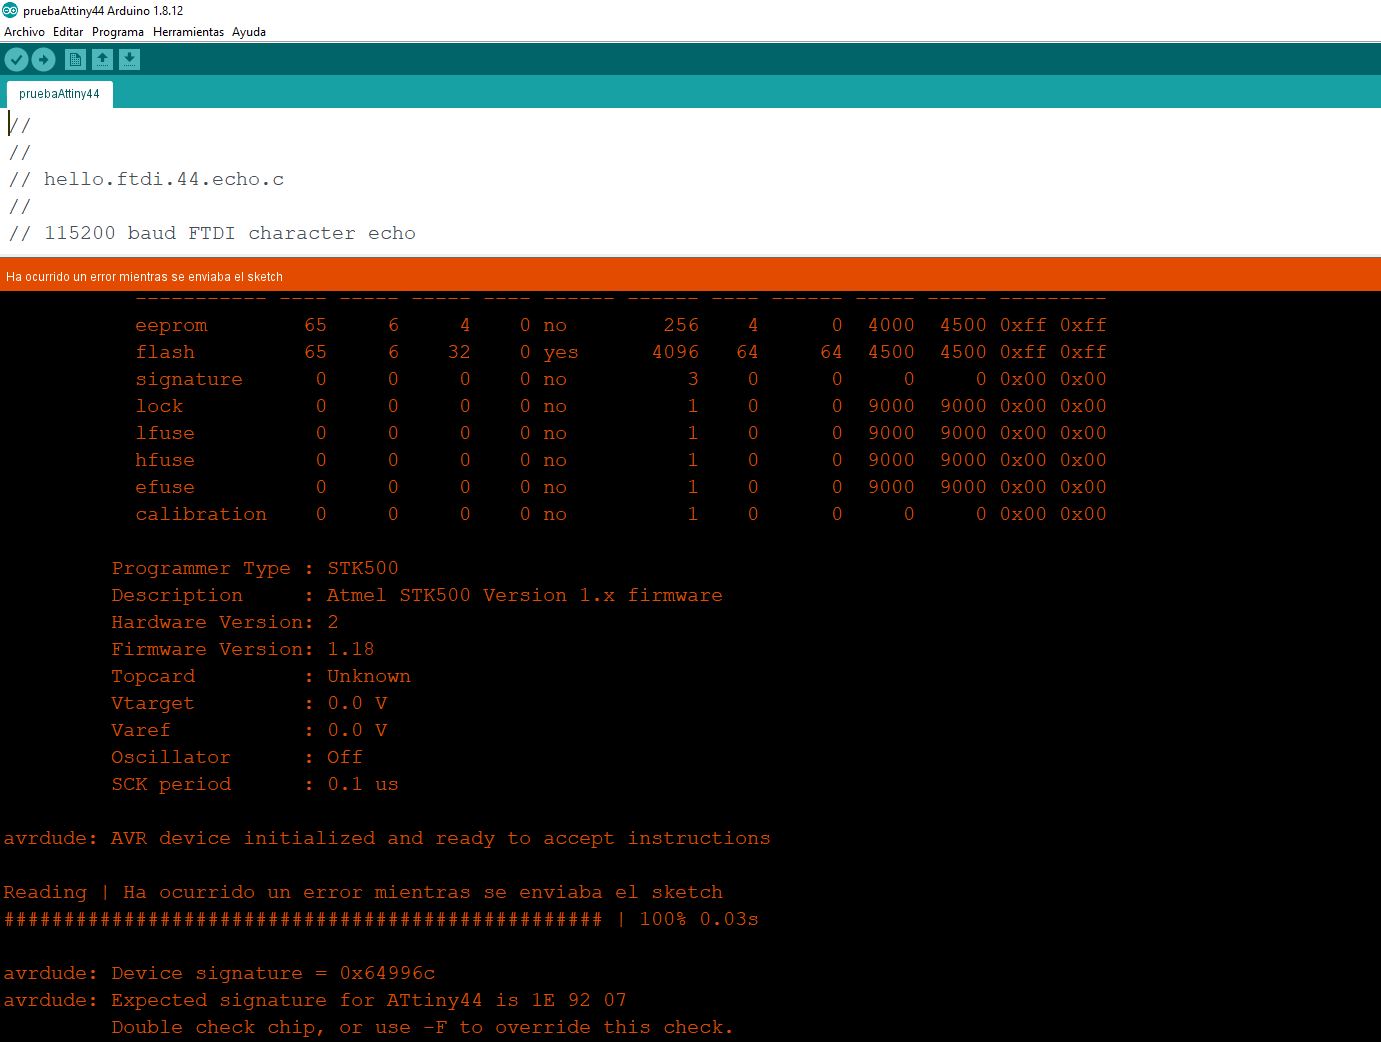Click the 'Varef : 0.0 V' line
The width and height of the screenshot is (1381, 1042).
pyautogui.click(x=249, y=730)
